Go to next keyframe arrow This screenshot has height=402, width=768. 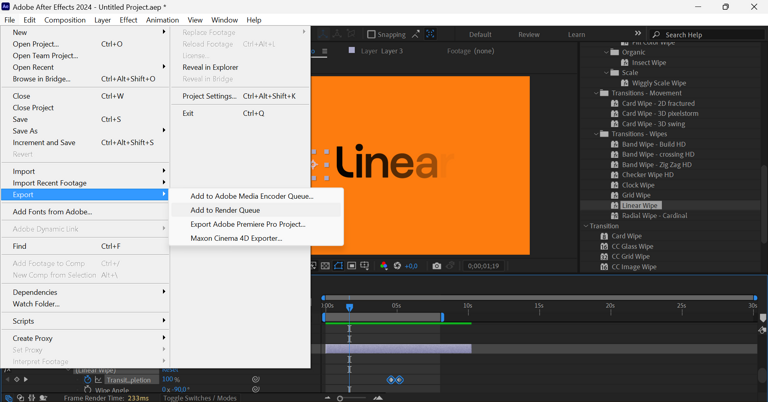click(x=25, y=379)
